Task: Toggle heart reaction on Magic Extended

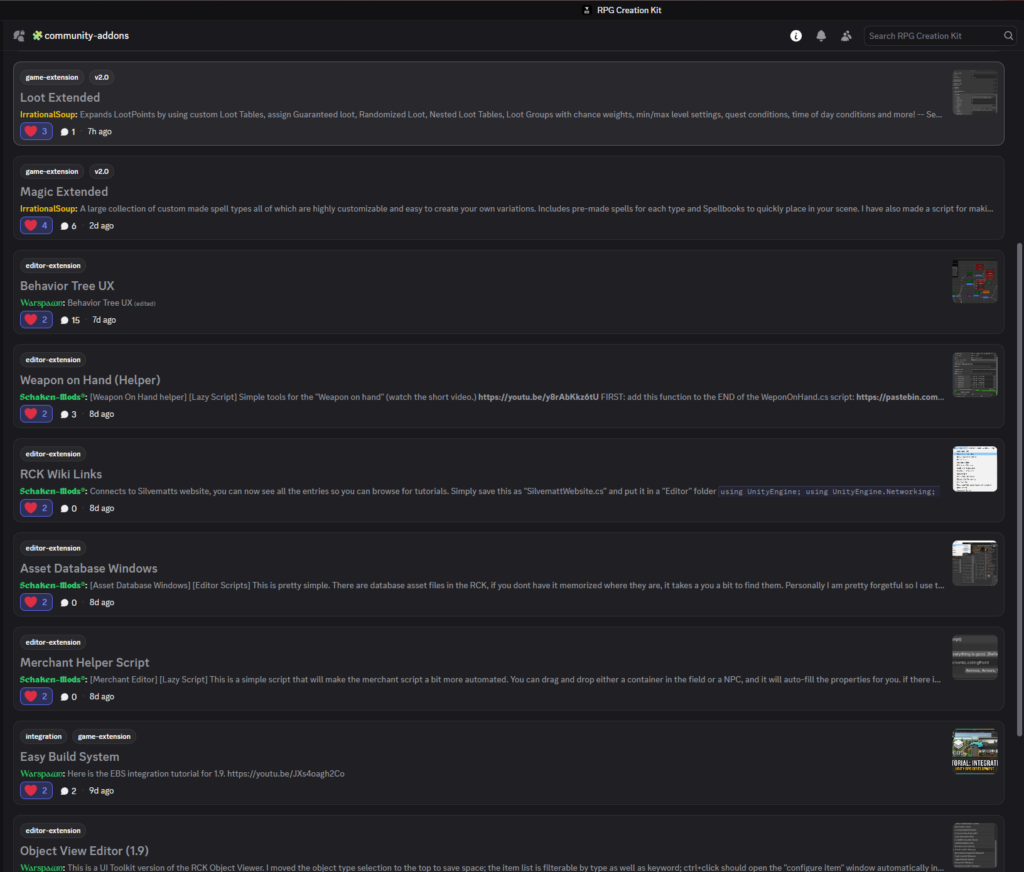Action: 36,226
